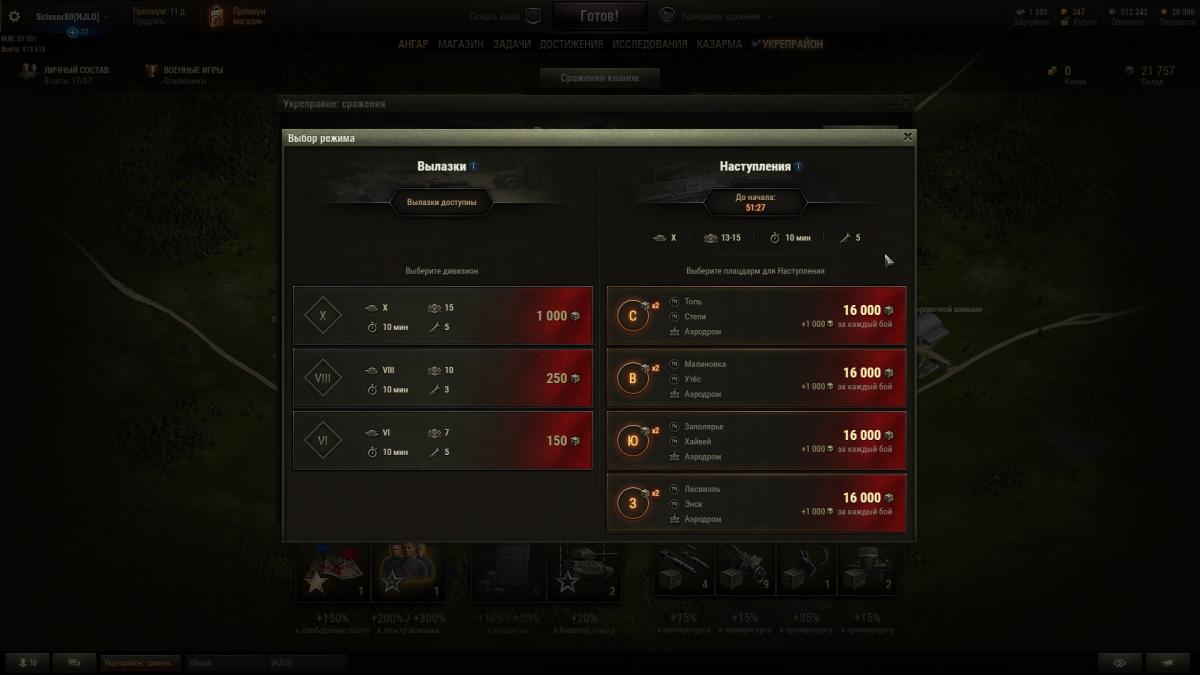
Task: Close the Выбор режима dialog
Action: click(907, 137)
